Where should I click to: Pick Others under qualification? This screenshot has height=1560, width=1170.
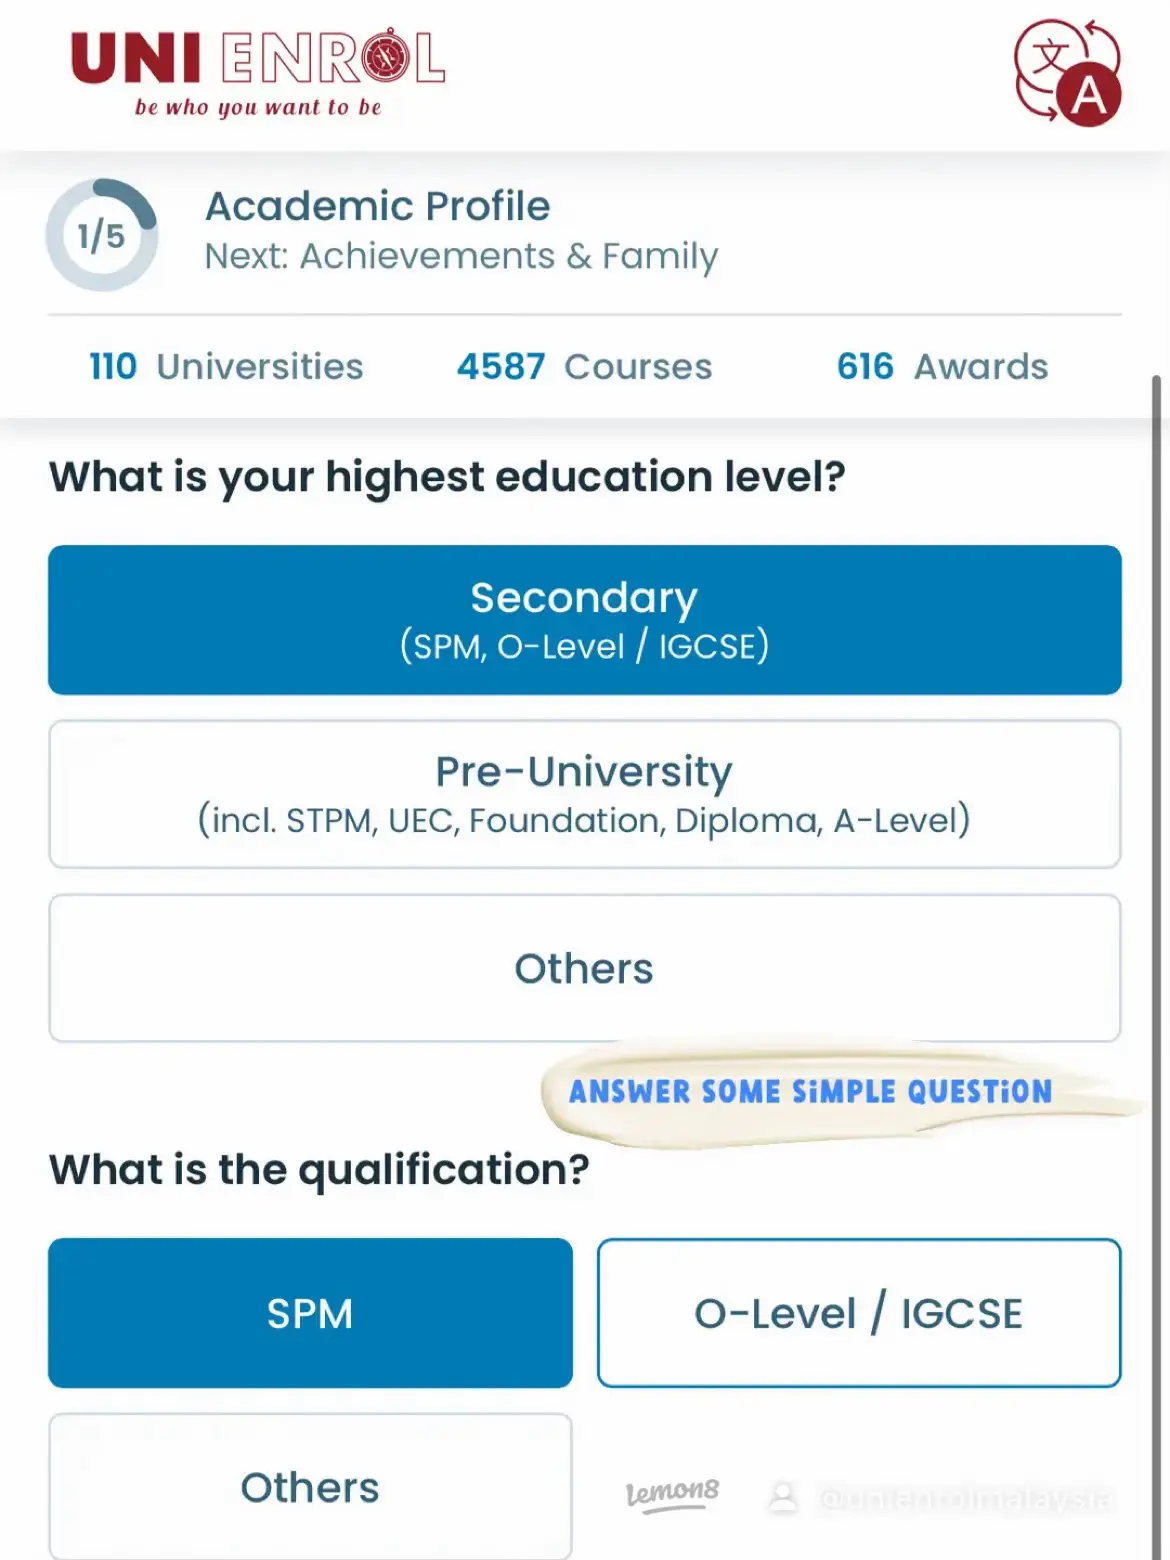(x=310, y=1487)
